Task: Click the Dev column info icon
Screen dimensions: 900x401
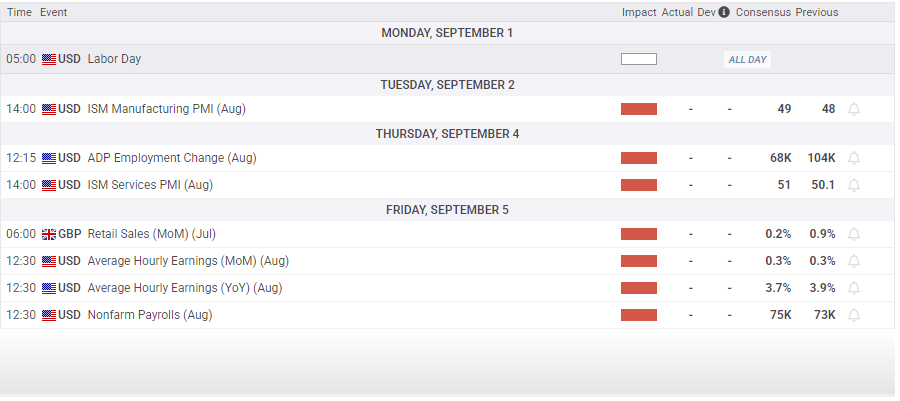Action: click(724, 12)
